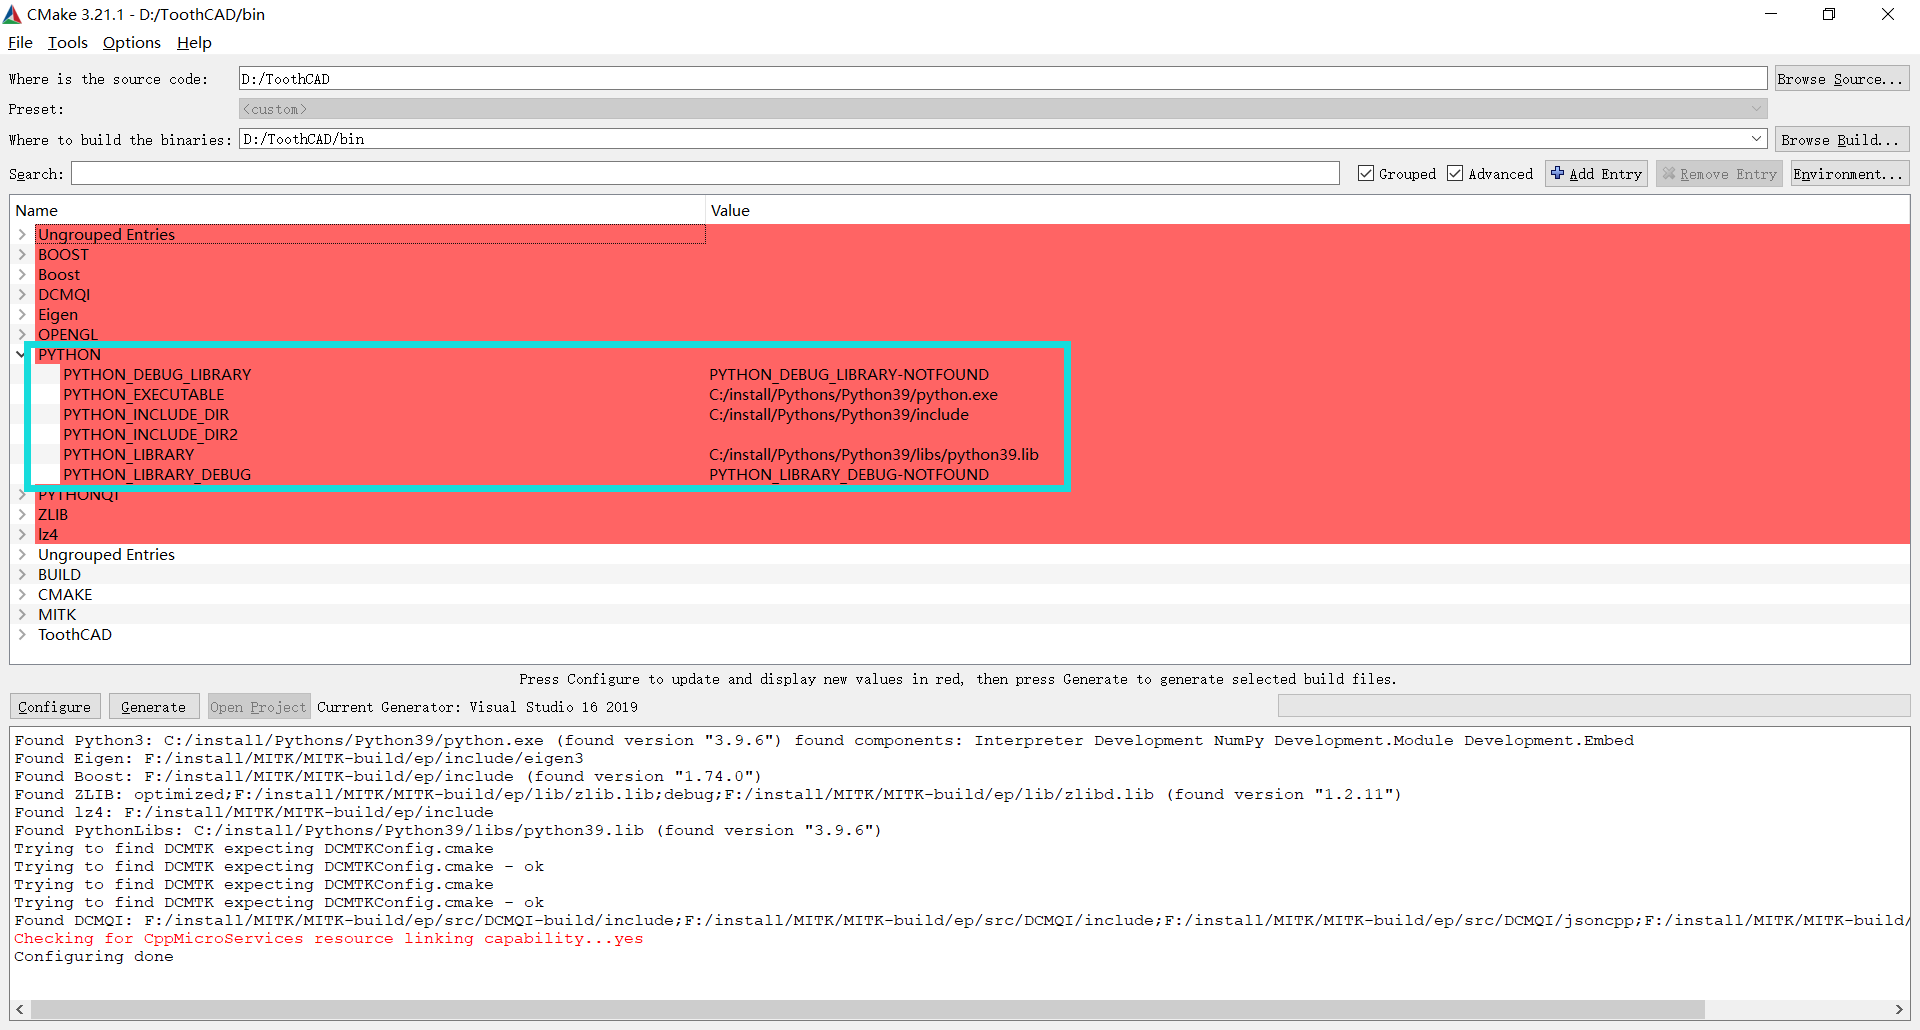
Task: Expand the lz4 group
Action: (x=22, y=534)
